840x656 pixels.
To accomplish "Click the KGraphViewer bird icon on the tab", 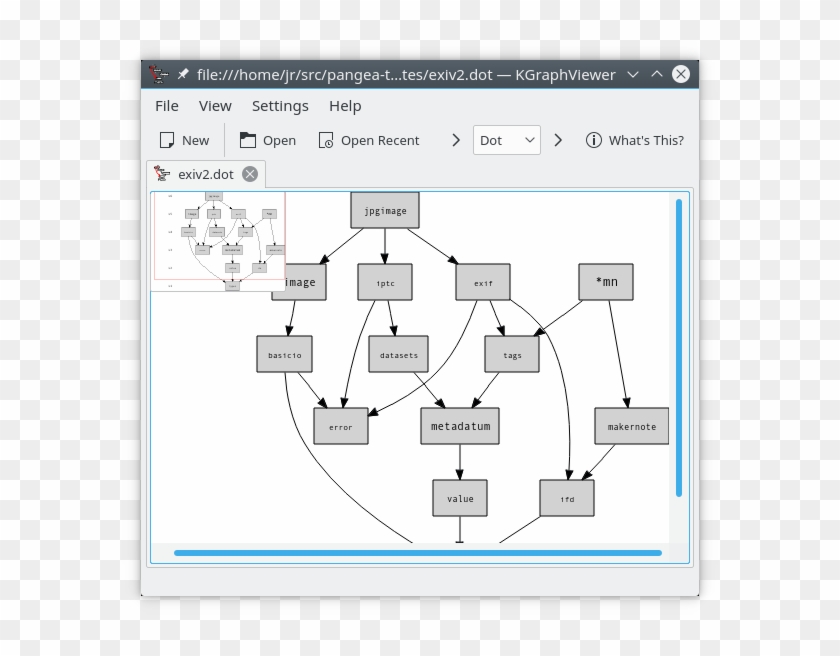I will coord(163,173).
